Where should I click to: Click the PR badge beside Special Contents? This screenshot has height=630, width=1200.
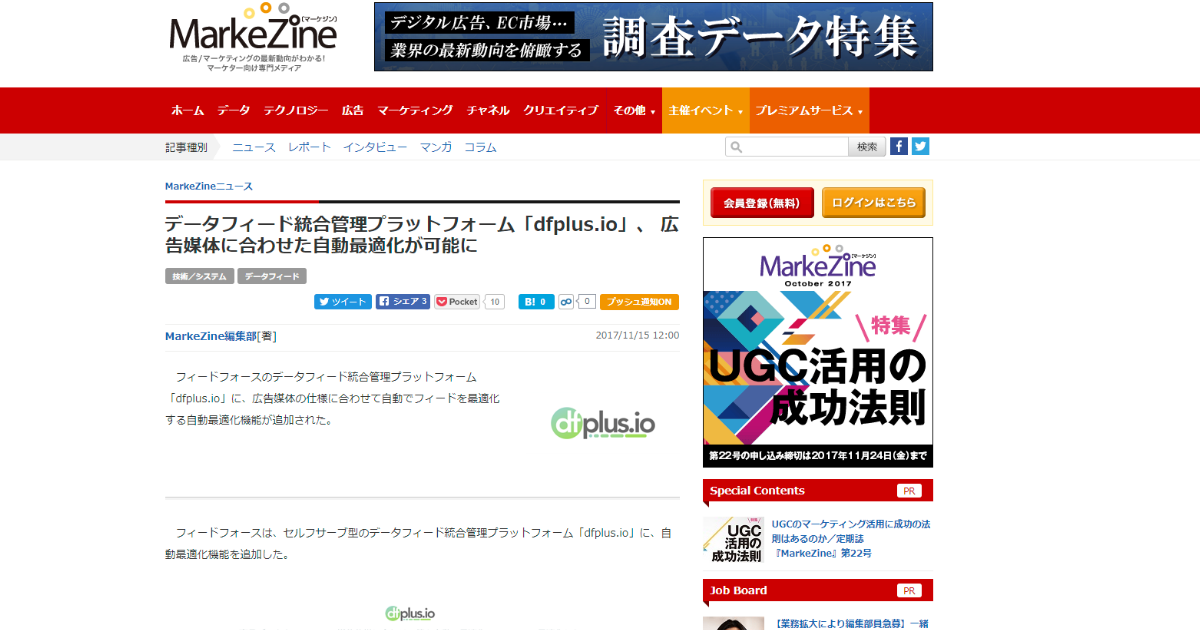[x=909, y=491]
